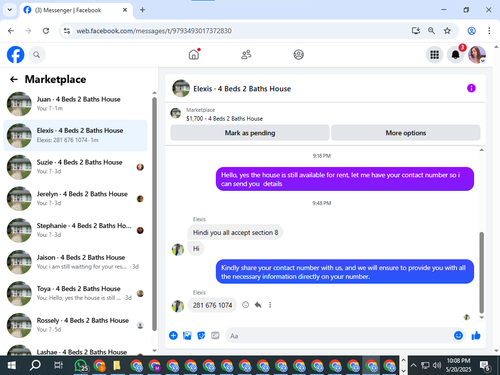The height and width of the screenshot is (375, 500).
Task: Open the emoji picker in message field
Action: pyautogui.click(x=458, y=335)
